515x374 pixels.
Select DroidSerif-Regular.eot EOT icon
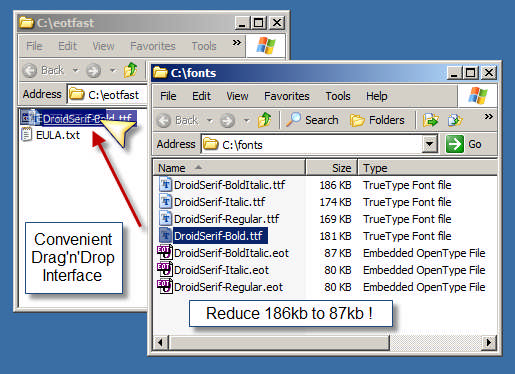[x=165, y=286]
